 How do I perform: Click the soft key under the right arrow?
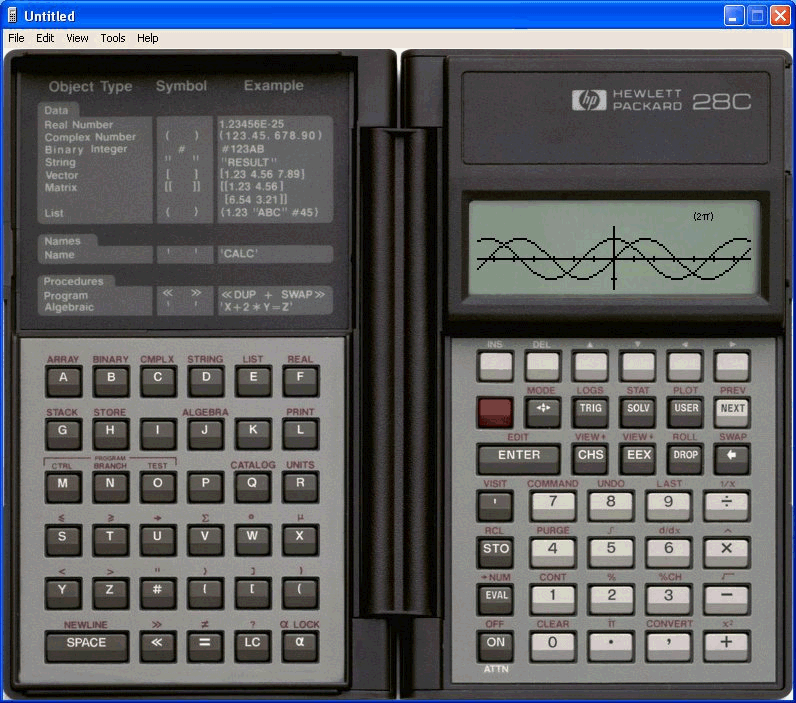pyautogui.click(x=733, y=365)
